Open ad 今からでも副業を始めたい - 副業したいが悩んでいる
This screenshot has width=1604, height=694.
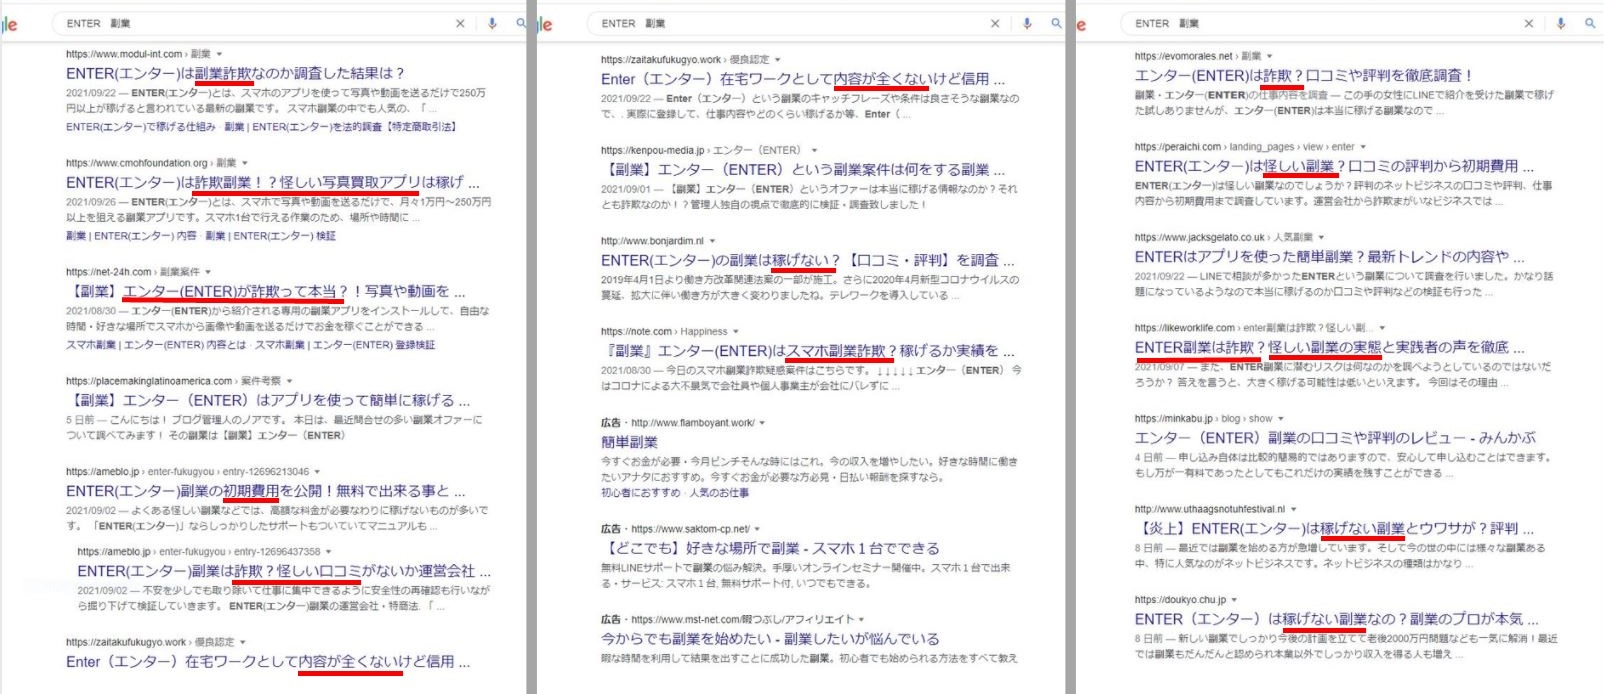[770, 638]
